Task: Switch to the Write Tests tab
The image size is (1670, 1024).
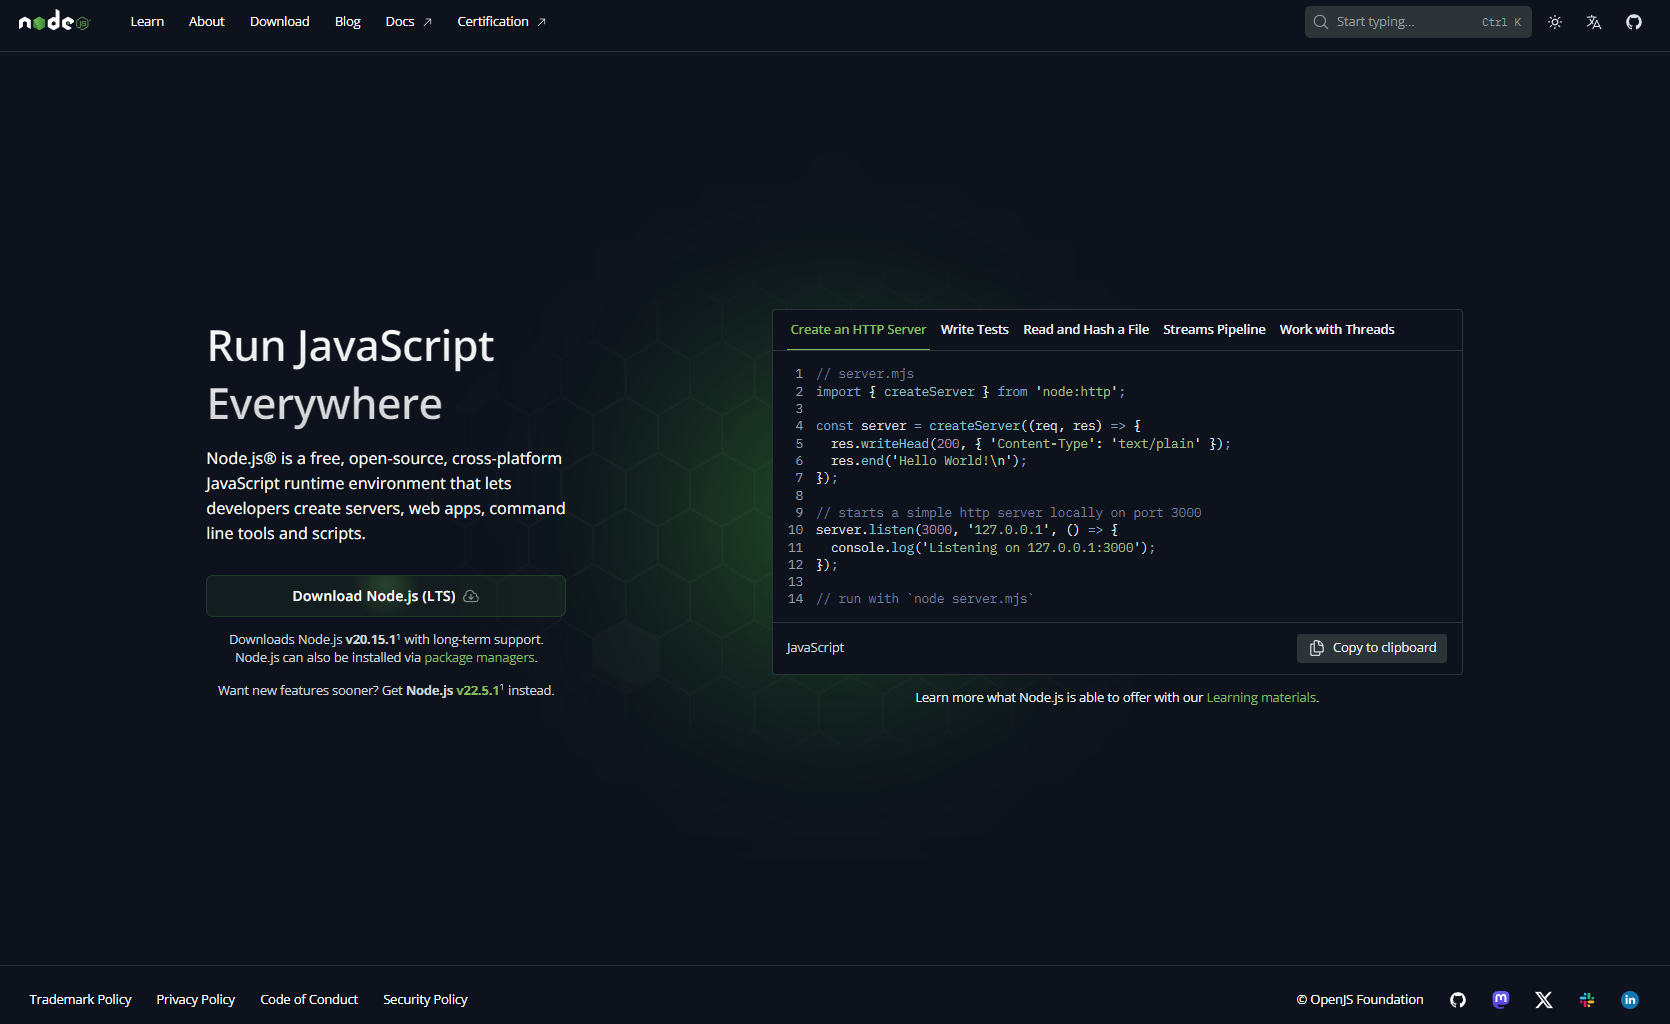Action: click(975, 330)
